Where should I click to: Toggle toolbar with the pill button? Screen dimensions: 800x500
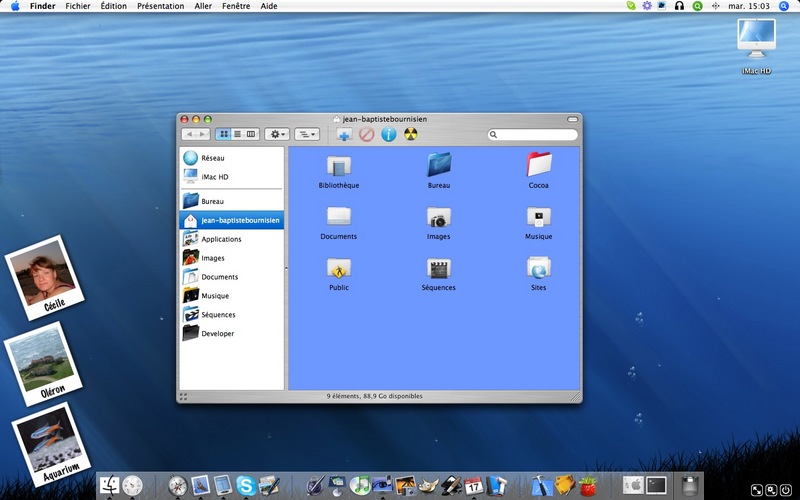click(572, 119)
